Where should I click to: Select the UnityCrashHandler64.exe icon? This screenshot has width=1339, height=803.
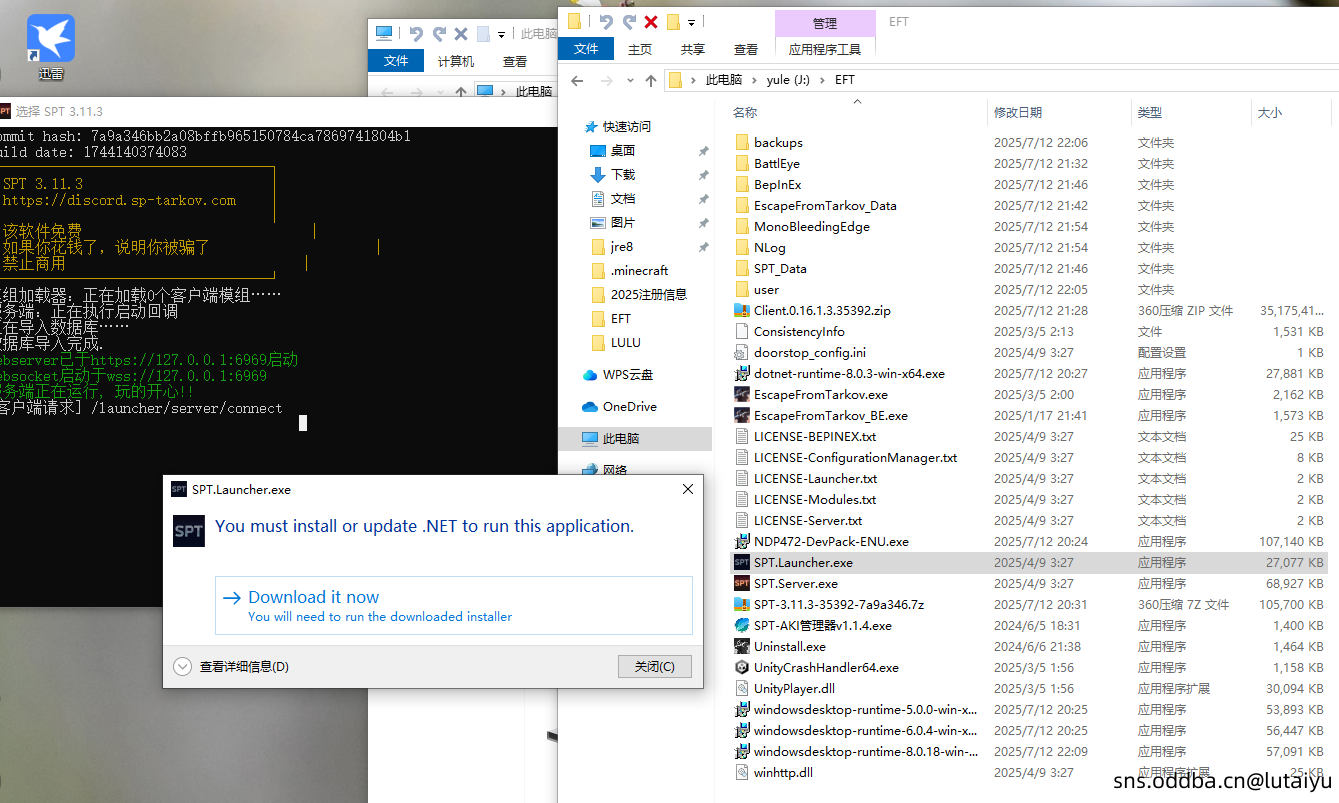pyautogui.click(x=741, y=667)
